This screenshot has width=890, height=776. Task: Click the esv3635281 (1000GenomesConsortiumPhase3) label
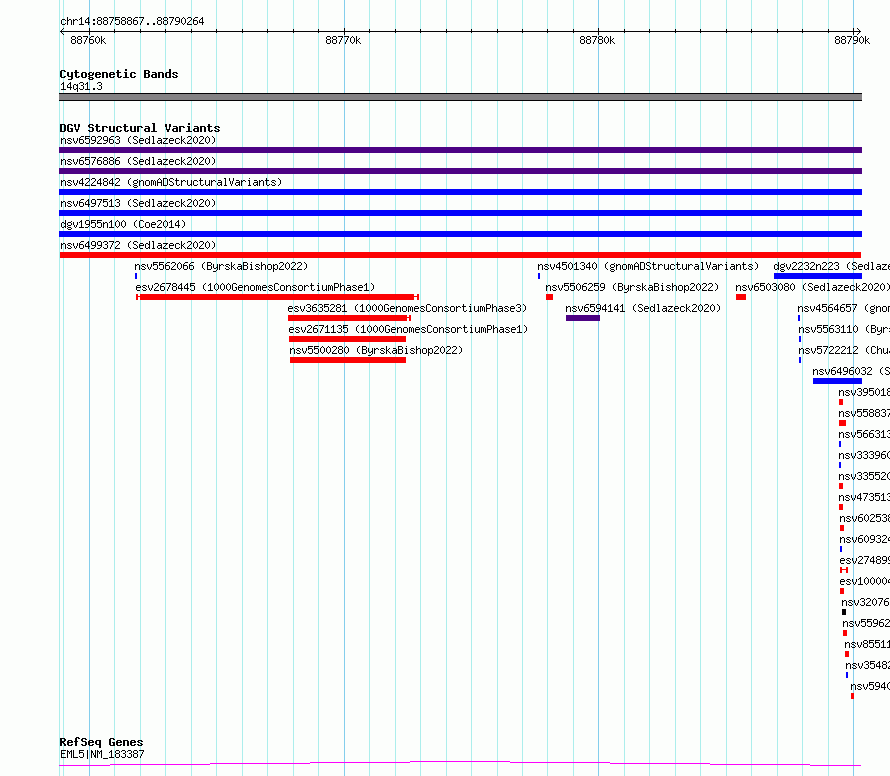point(407,308)
